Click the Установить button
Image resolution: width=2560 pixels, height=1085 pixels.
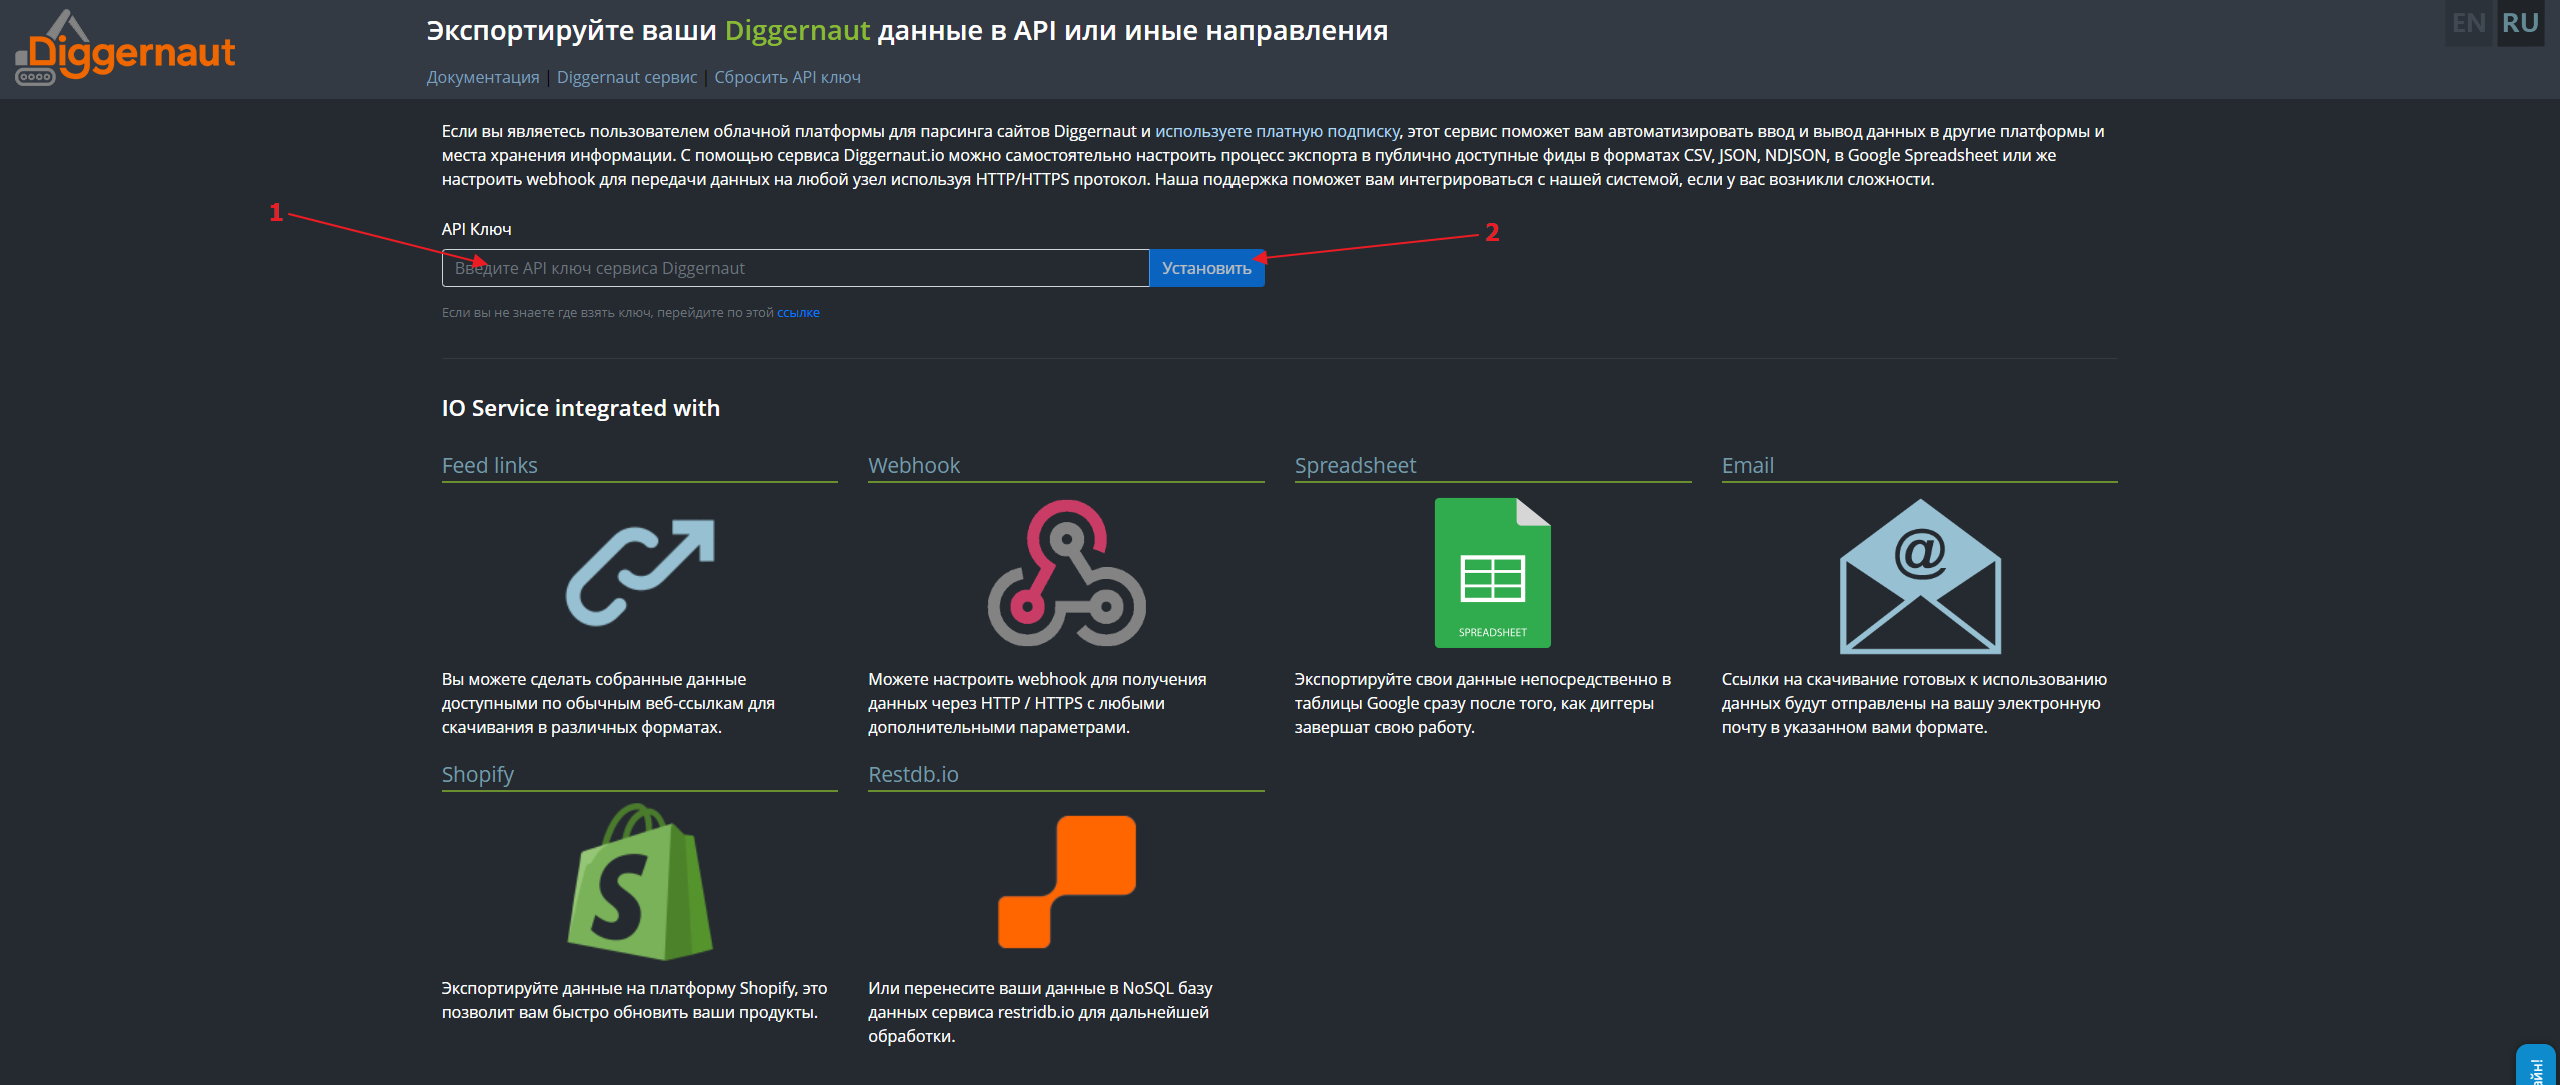coord(1207,268)
